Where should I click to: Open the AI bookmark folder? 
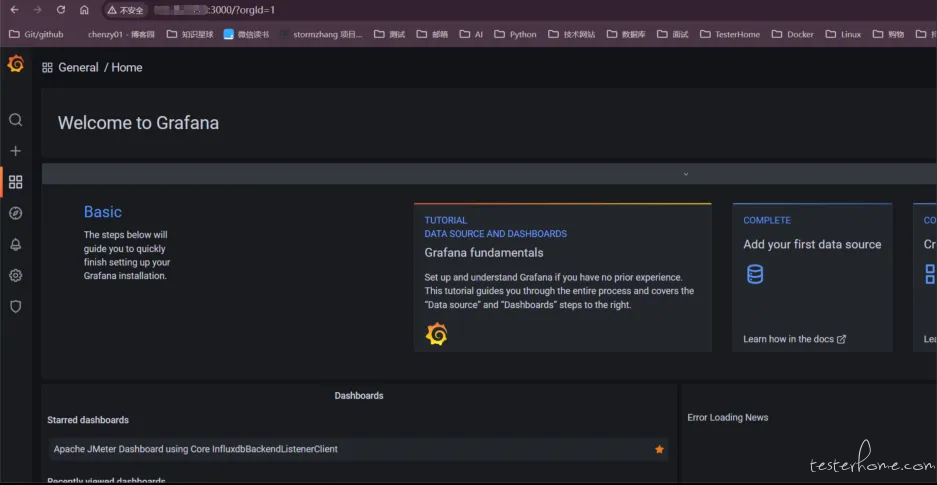click(471, 34)
